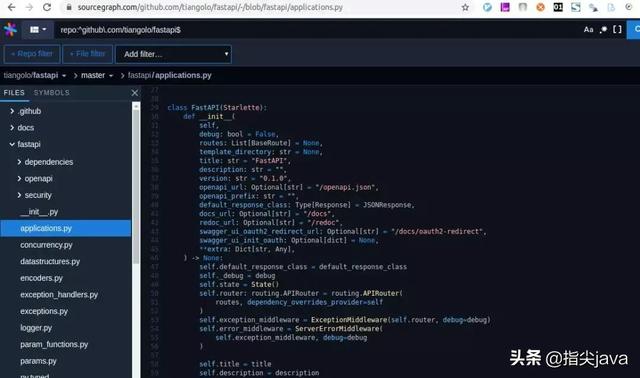Viewport: 640px width, 378px height.
Task: Click the file tree vertical scrollbar
Action: coord(136,183)
